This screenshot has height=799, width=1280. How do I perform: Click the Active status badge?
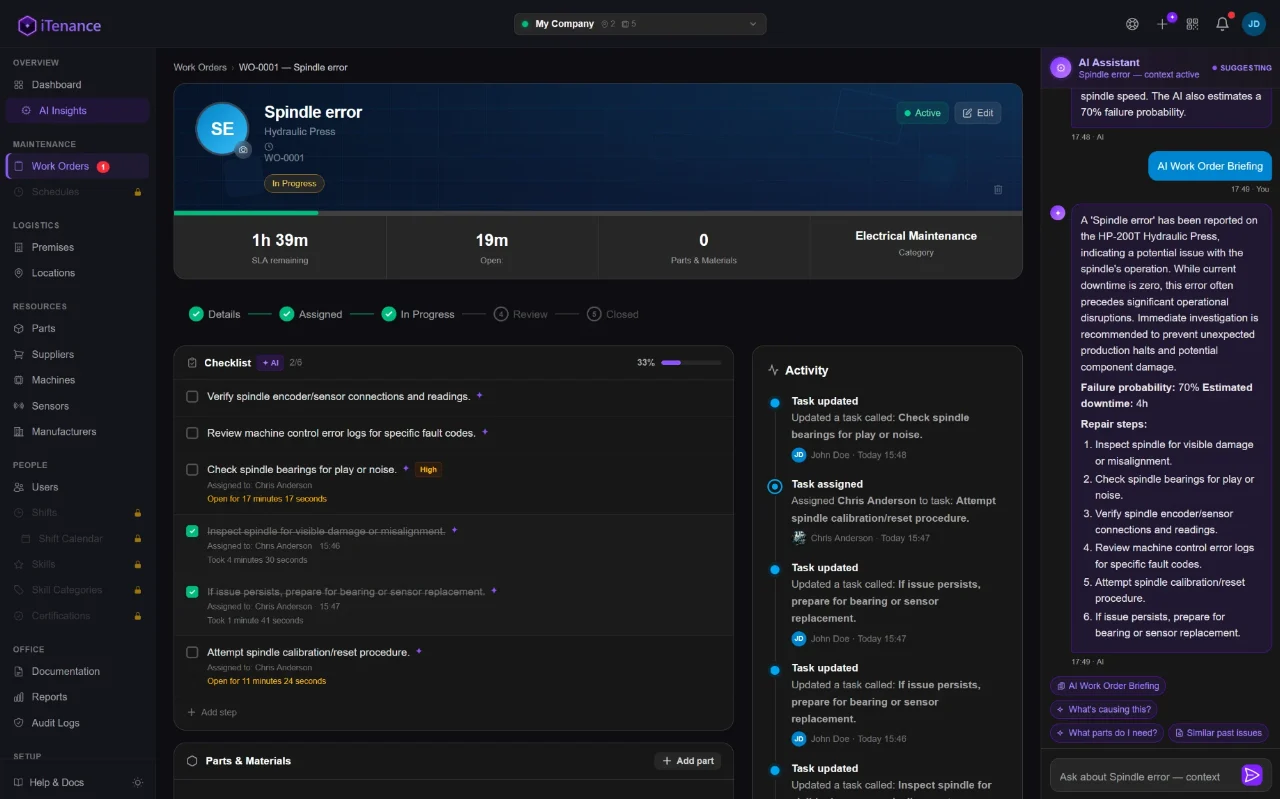(x=922, y=113)
